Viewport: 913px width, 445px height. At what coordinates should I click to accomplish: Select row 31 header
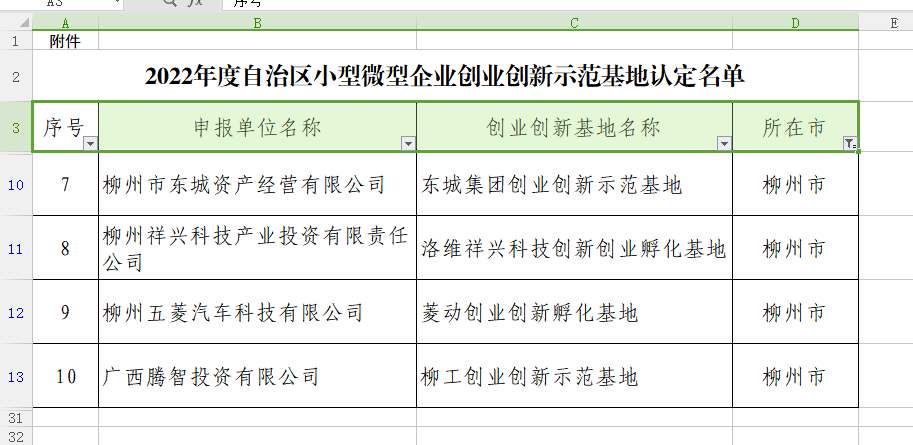16,418
